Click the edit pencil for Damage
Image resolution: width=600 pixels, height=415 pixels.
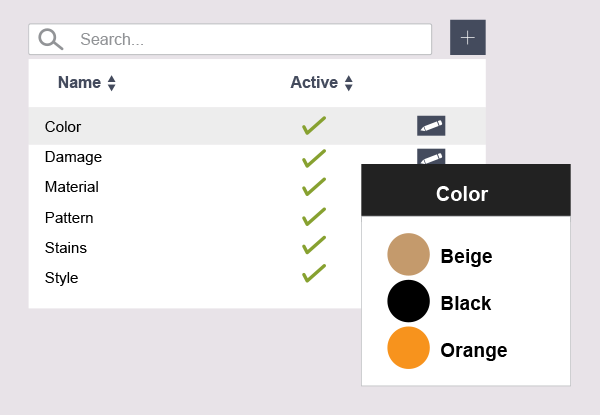(431, 156)
